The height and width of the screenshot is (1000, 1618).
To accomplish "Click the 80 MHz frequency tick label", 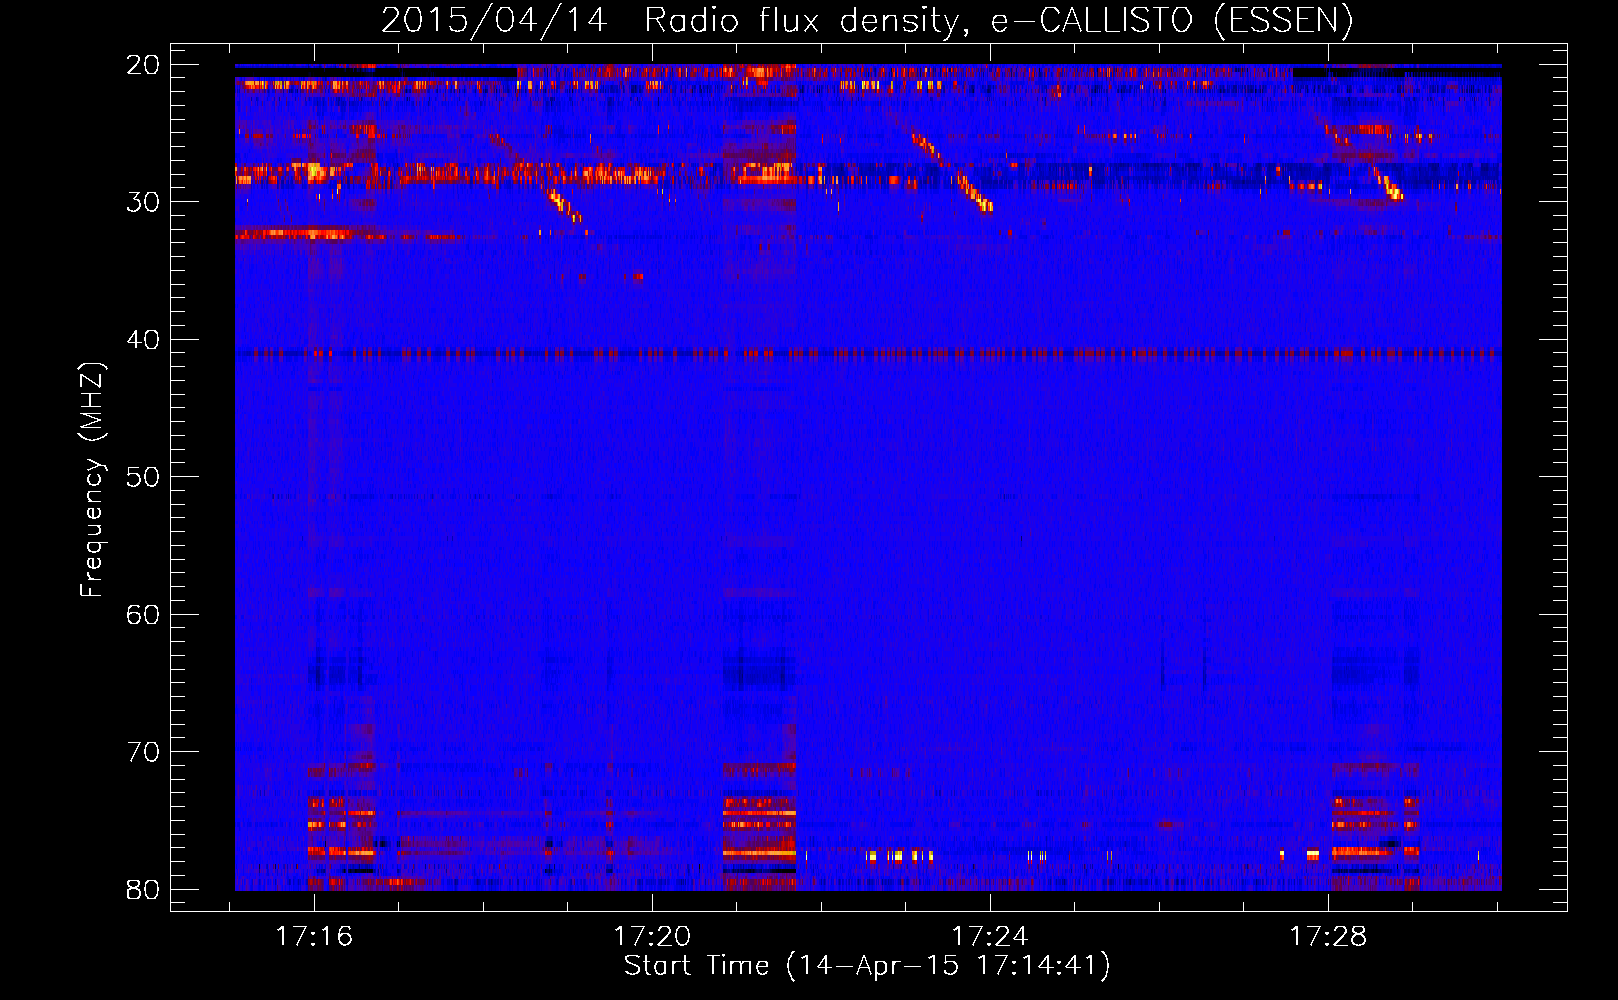I will (x=143, y=889).
